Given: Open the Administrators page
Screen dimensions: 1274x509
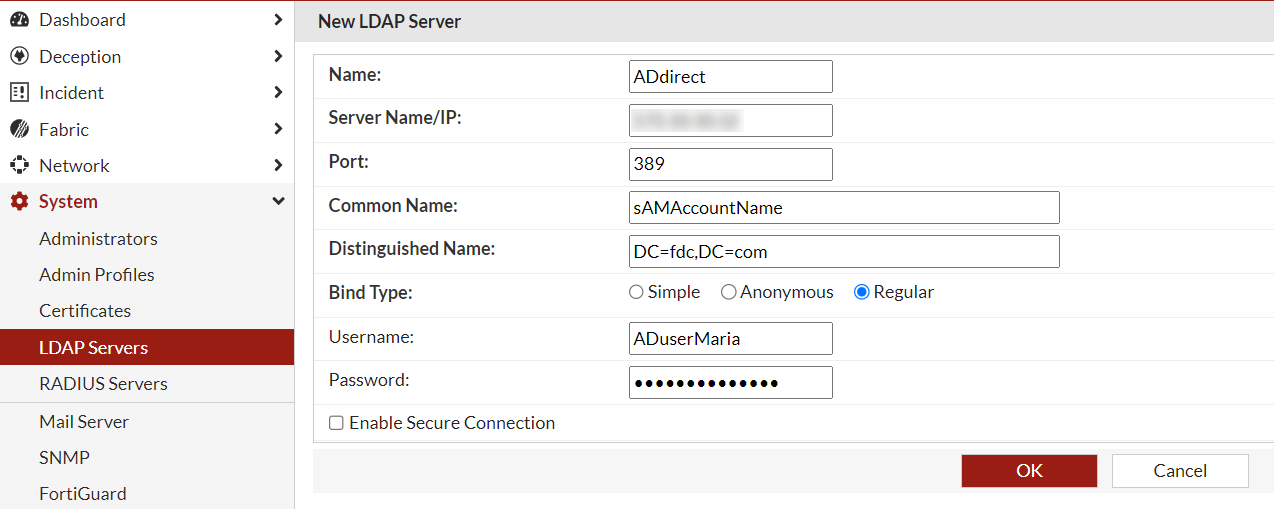Looking at the screenshot, I should pyautogui.click(x=98, y=239).
